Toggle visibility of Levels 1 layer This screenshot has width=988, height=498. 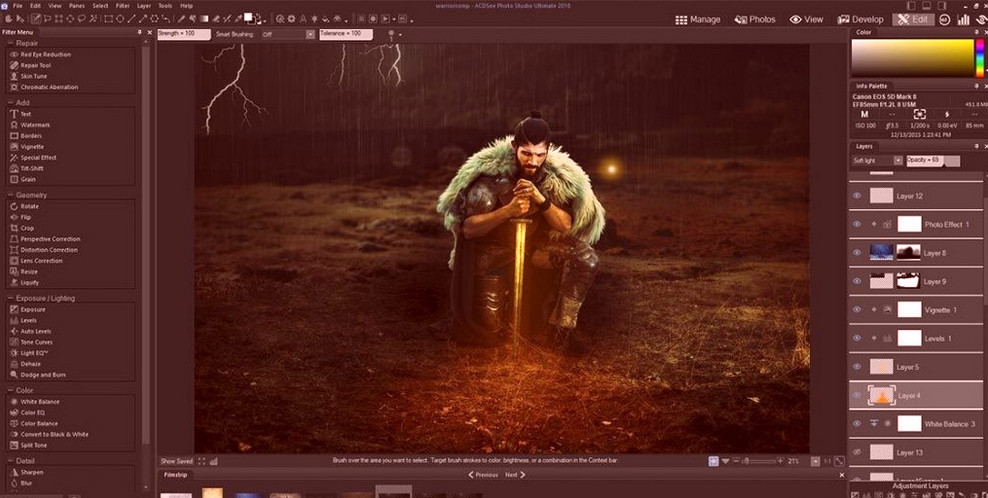(x=857, y=339)
